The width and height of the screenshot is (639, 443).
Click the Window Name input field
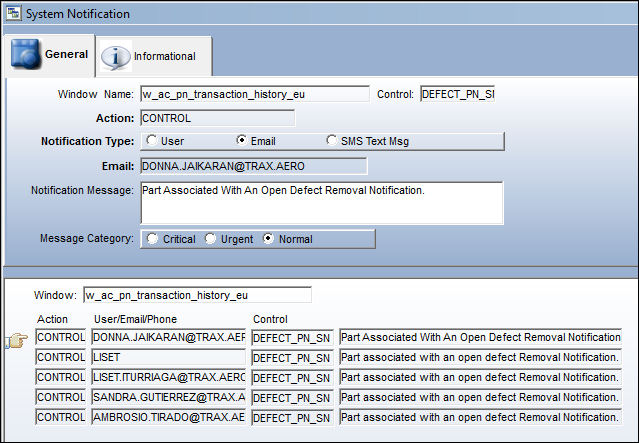click(255, 94)
